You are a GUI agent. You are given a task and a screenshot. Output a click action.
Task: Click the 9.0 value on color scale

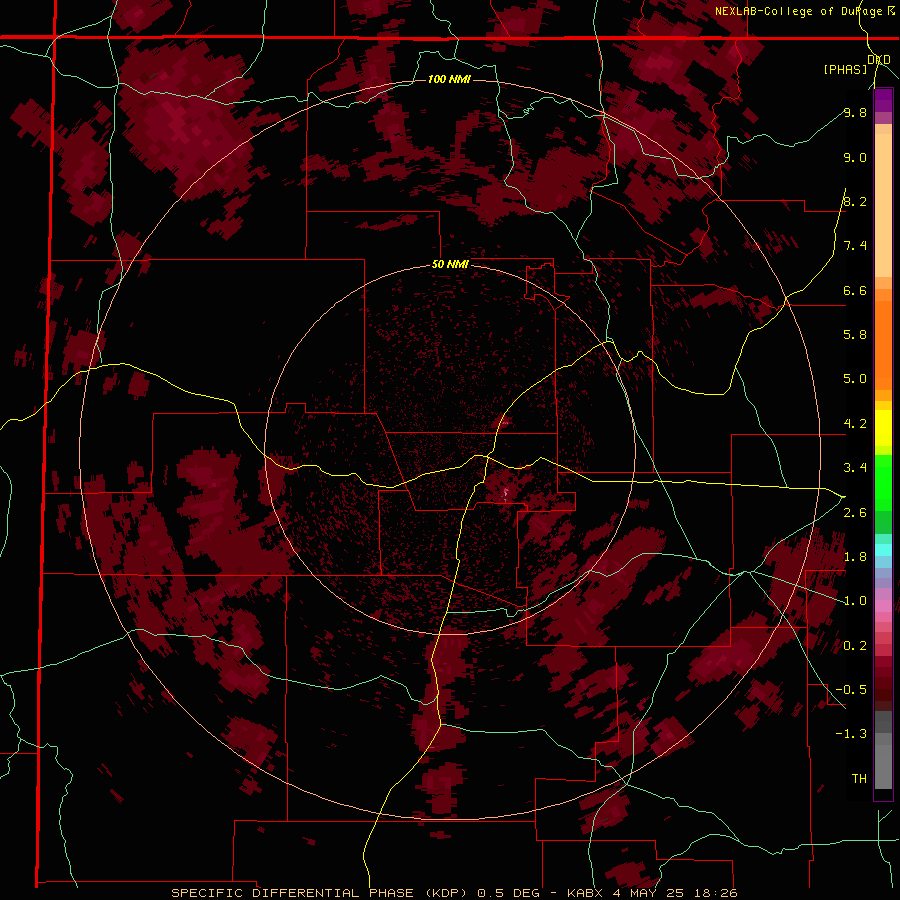click(855, 157)
